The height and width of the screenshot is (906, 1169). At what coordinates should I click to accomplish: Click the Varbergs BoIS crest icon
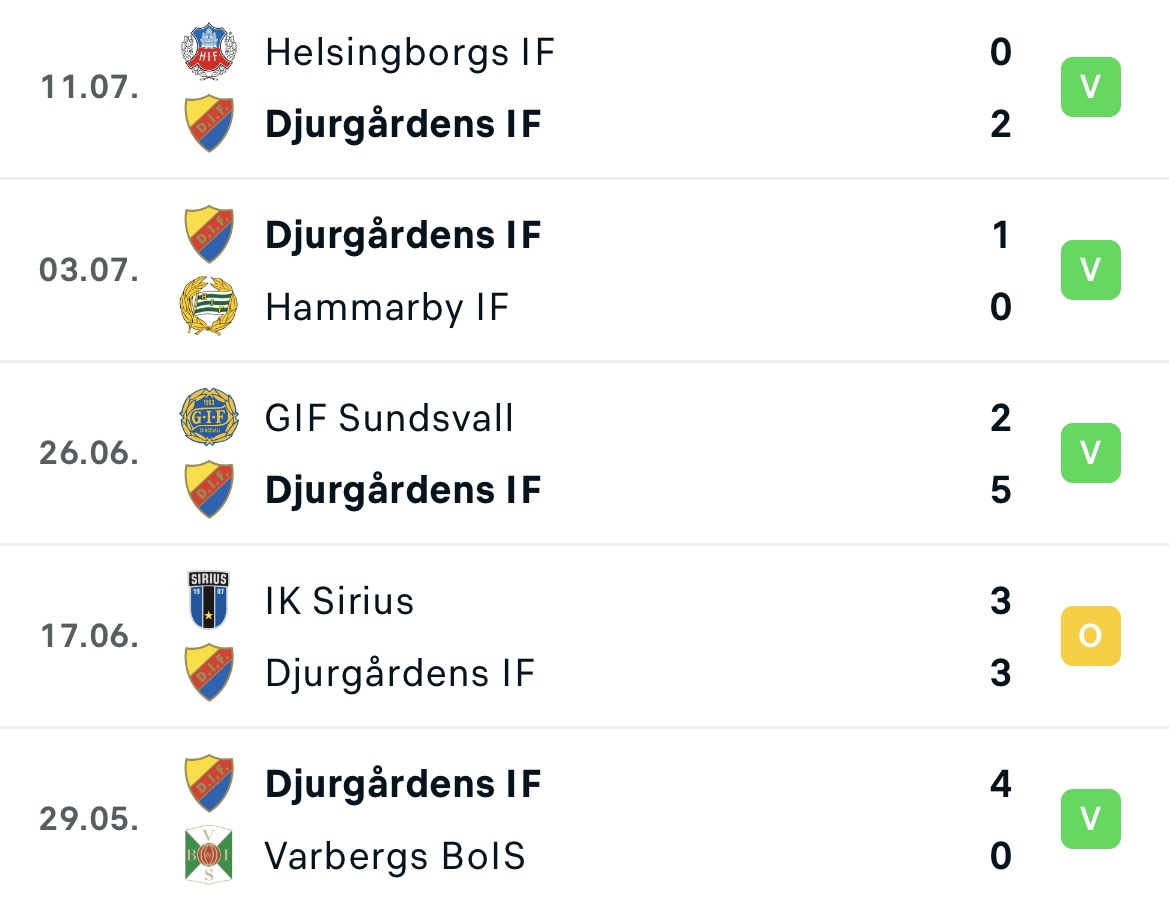coord(209,855)
